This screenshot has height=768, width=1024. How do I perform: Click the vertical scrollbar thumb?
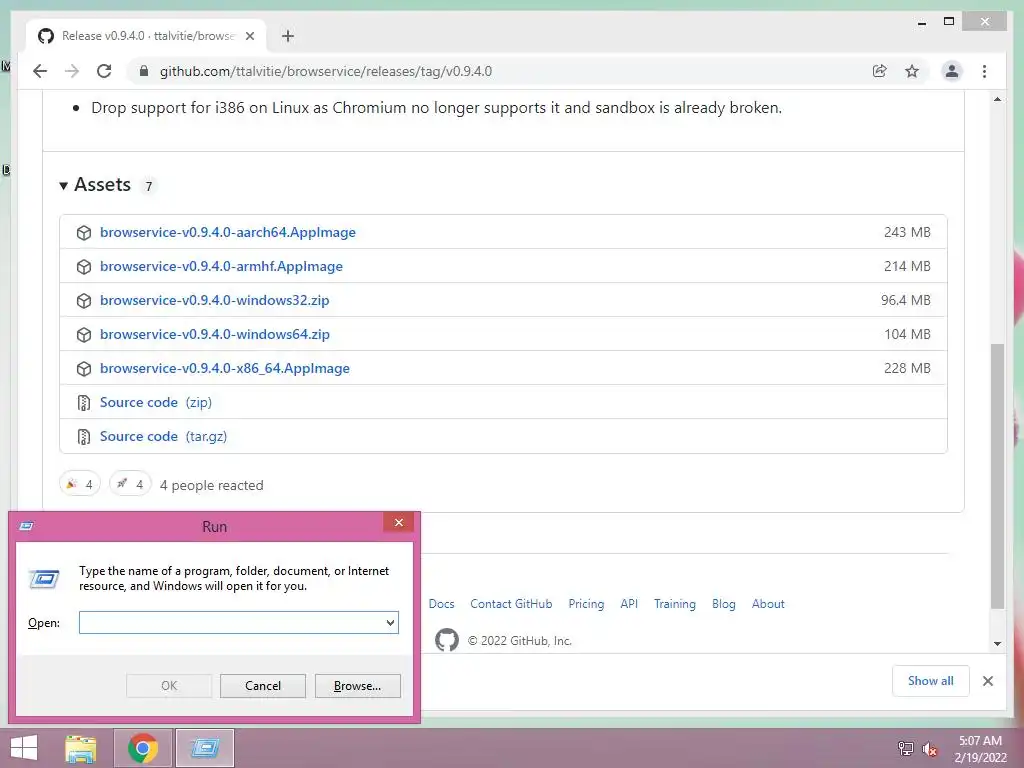(997, 476)
